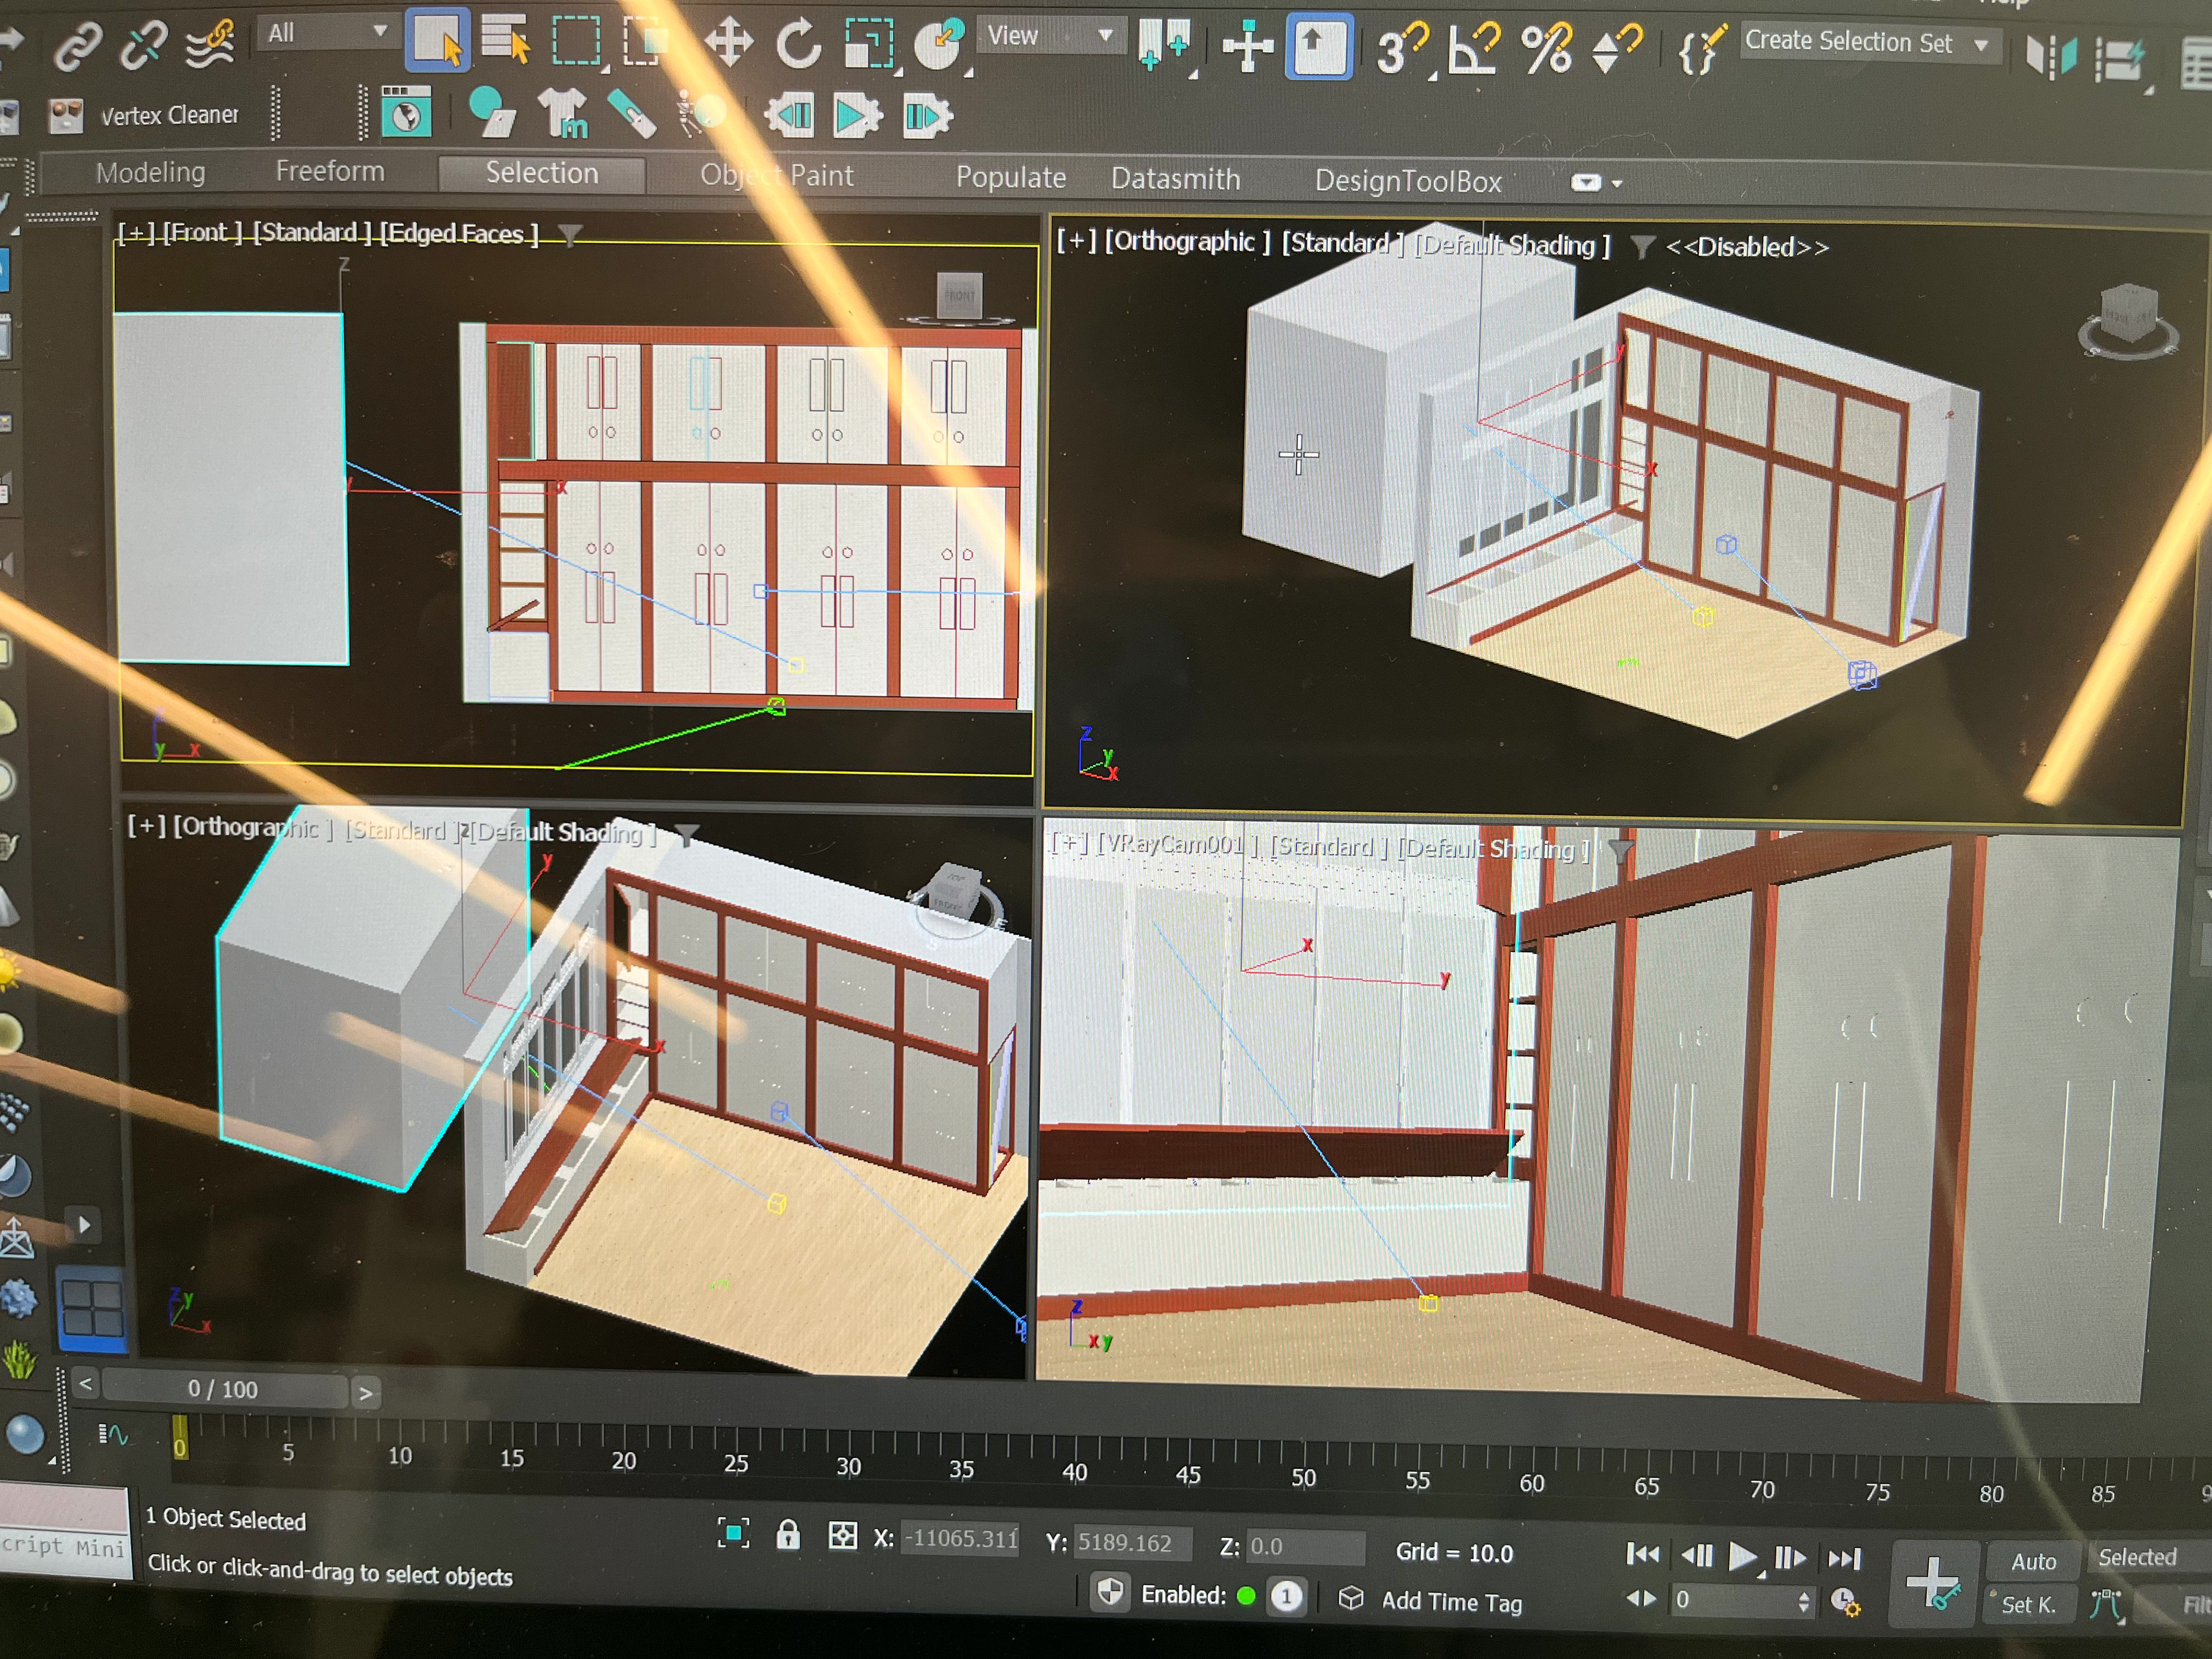Click the Y coordinate field
Viewport: 2212px width, 1659px height.
[1133, 1543]
